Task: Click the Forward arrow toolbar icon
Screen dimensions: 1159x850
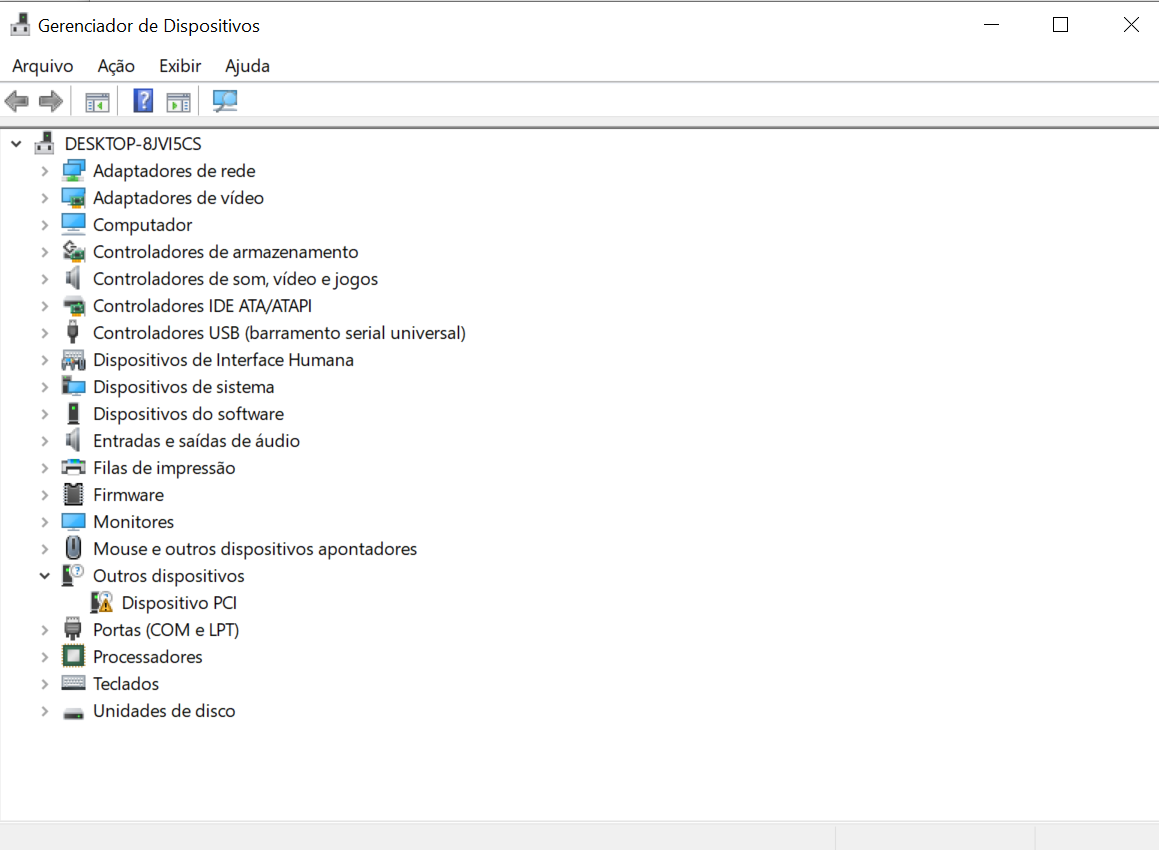Action: [x=50, y=101]
